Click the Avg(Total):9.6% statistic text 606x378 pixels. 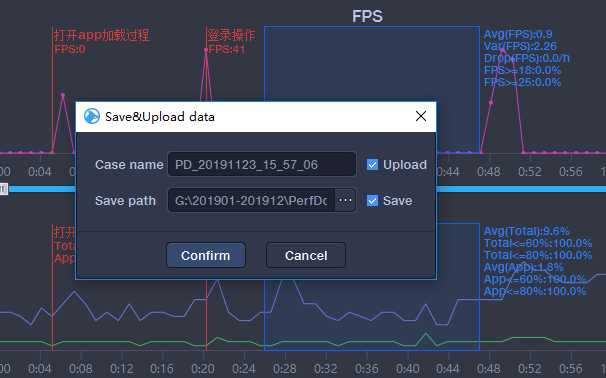(526, 231)
